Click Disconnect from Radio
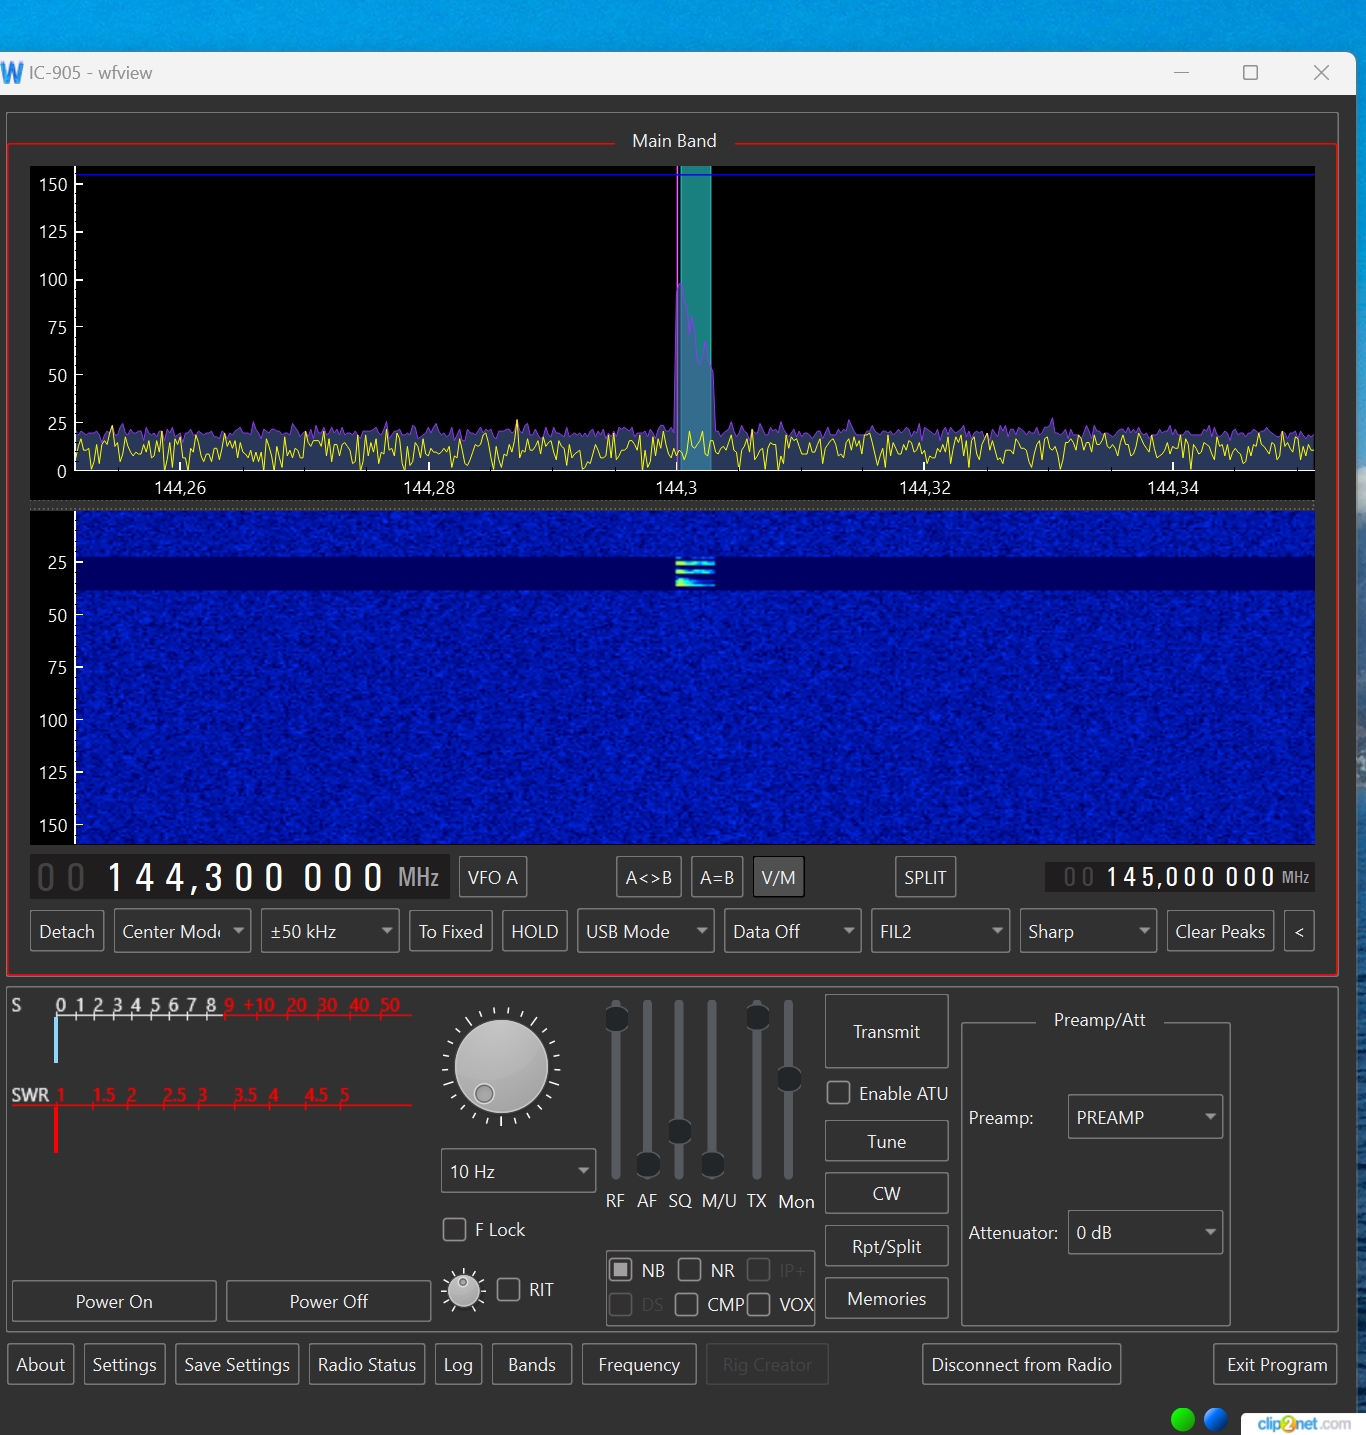The image size is (1366, 1435). pos(1021,1364)
